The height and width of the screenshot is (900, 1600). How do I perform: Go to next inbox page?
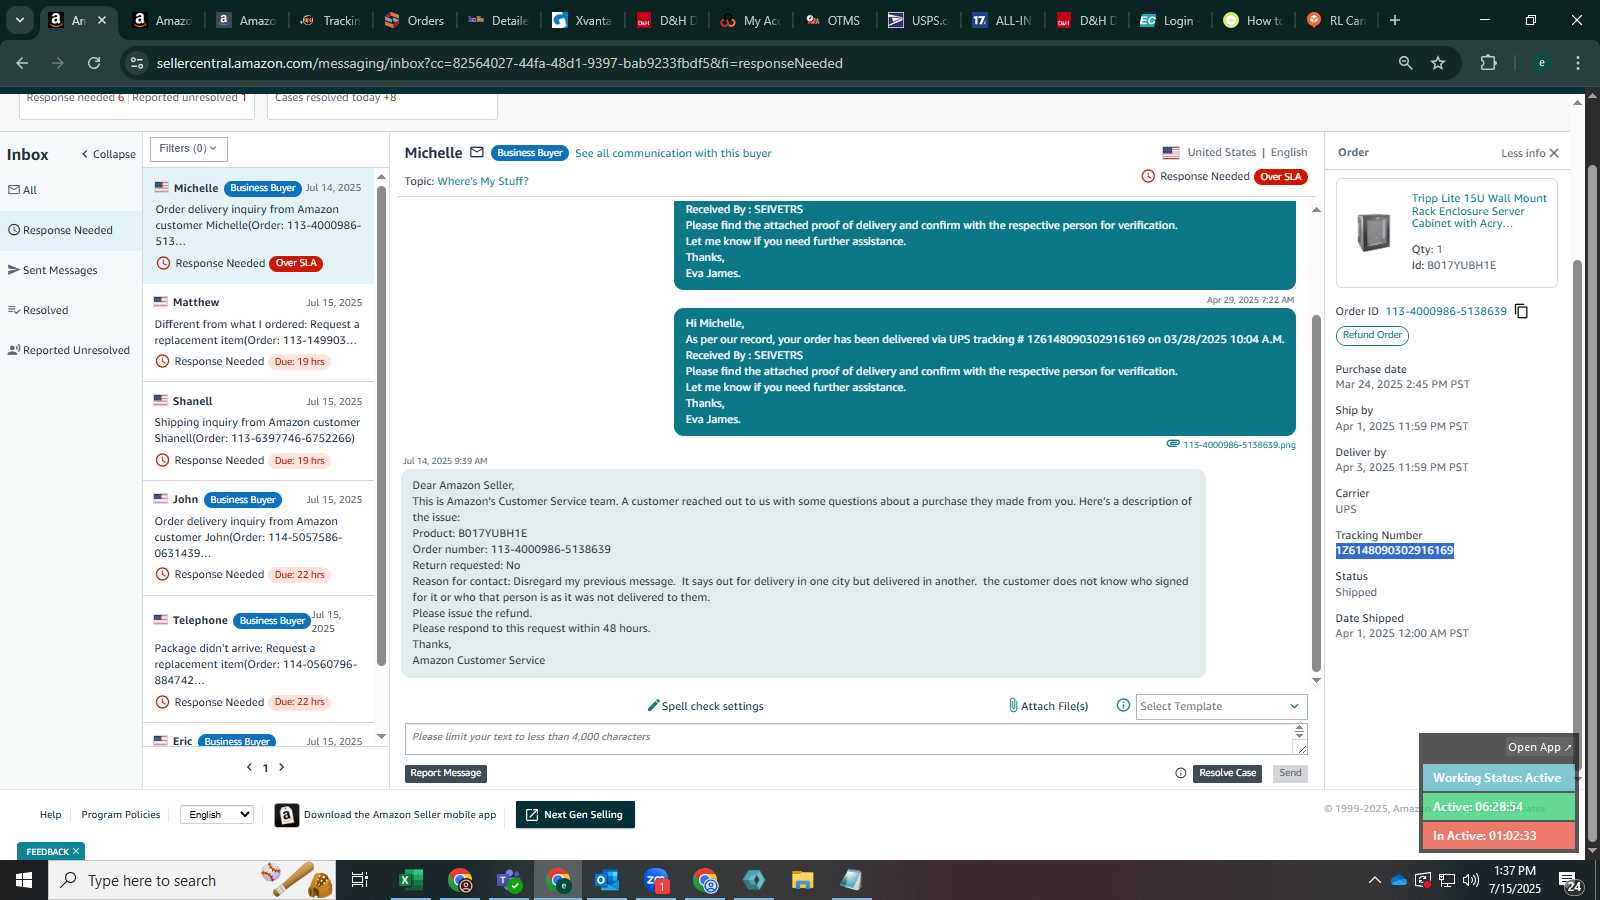tap(282, 767)
